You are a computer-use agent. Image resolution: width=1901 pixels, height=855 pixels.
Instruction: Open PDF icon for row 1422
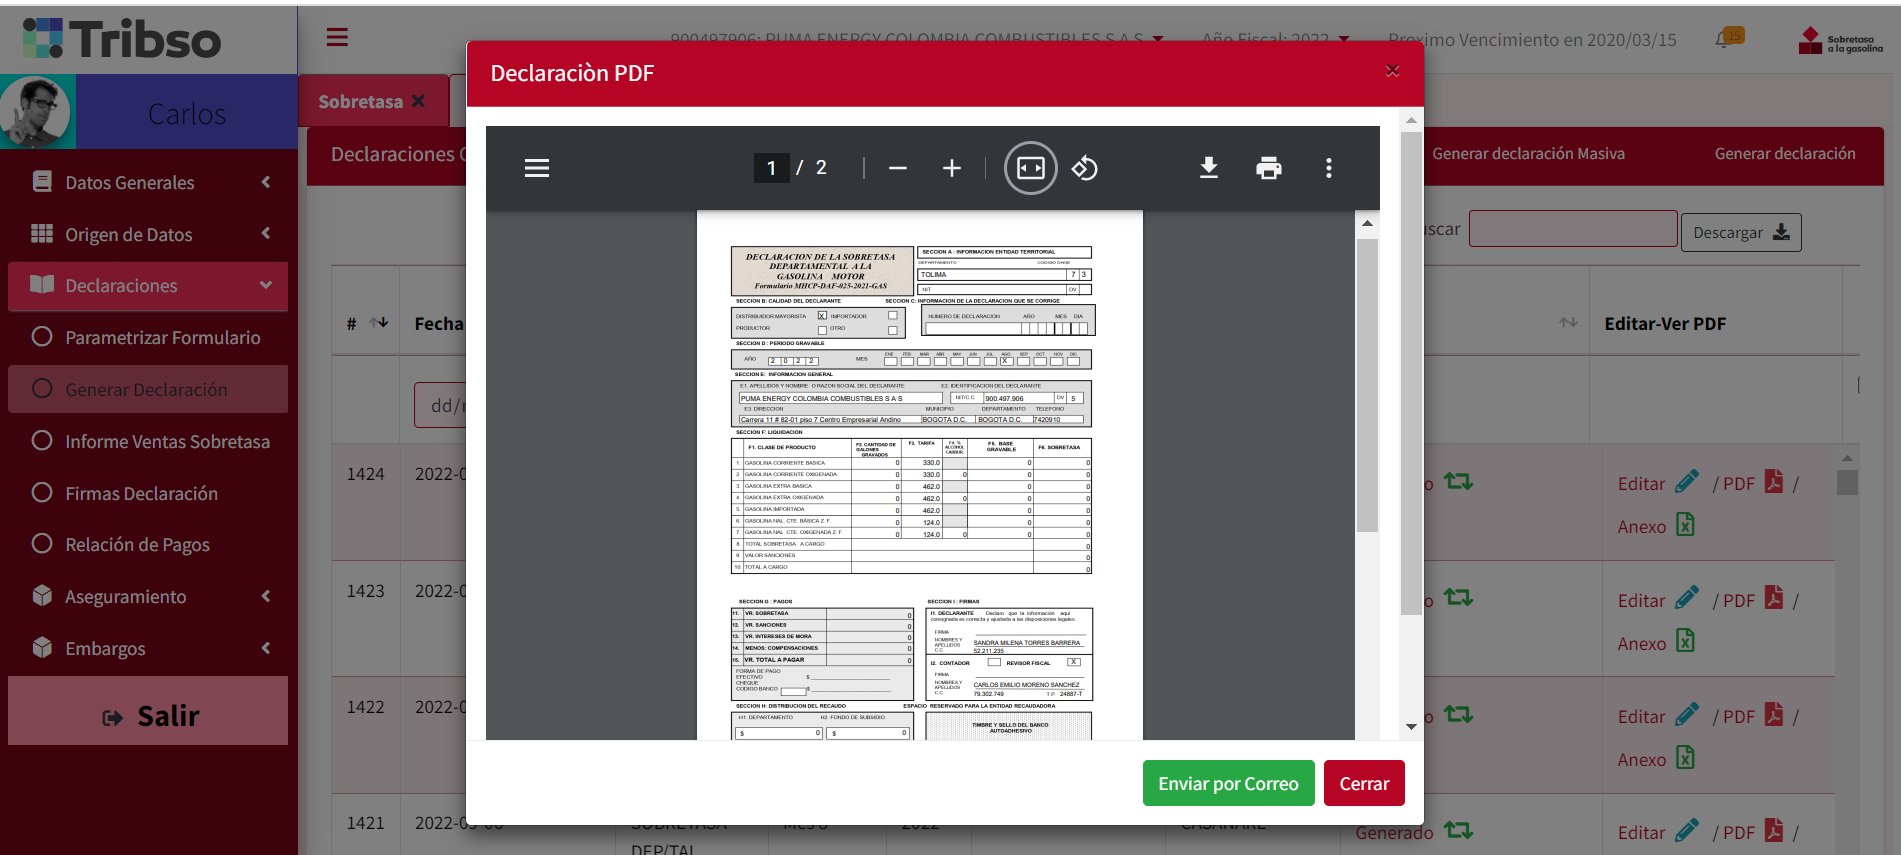click(x=1774, y=715)
